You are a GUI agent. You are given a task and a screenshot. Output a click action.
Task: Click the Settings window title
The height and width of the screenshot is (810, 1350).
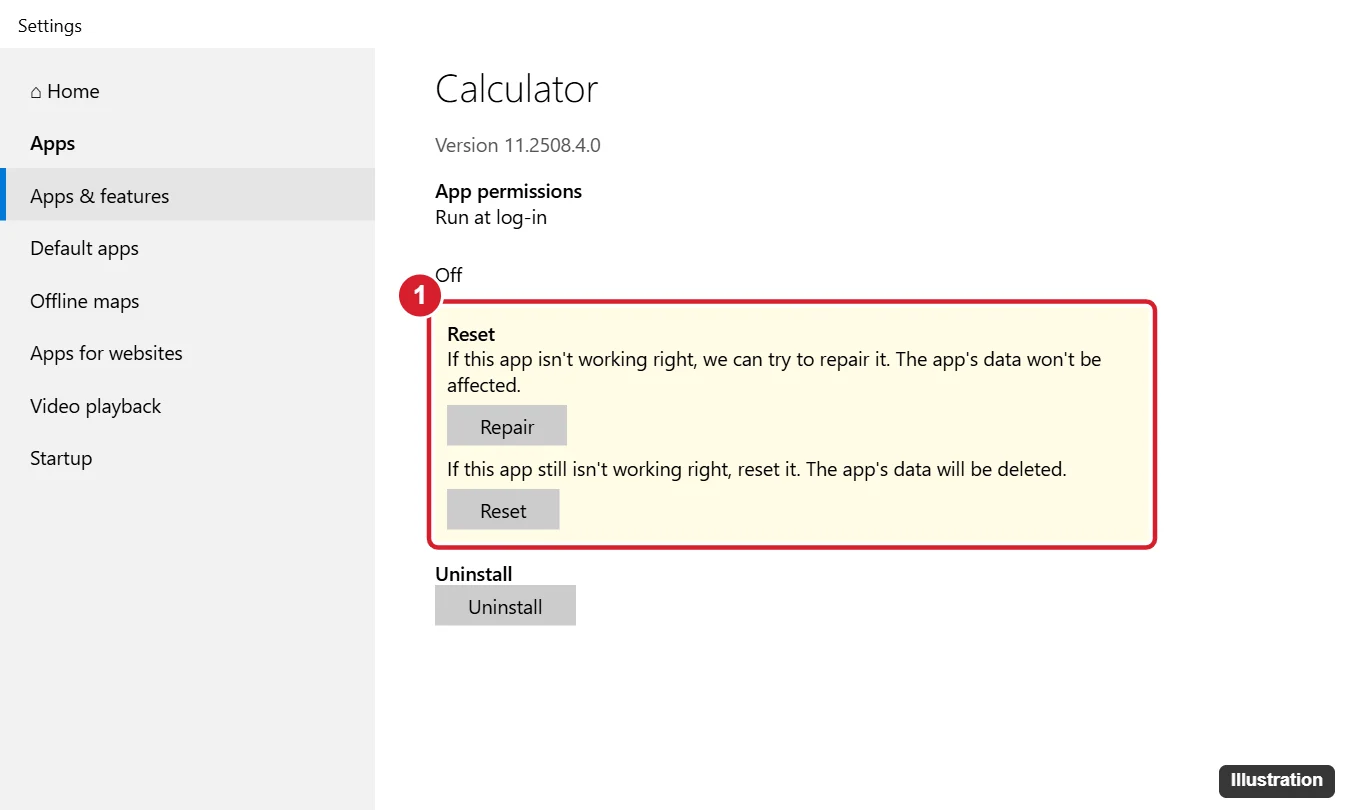(50, 26)
